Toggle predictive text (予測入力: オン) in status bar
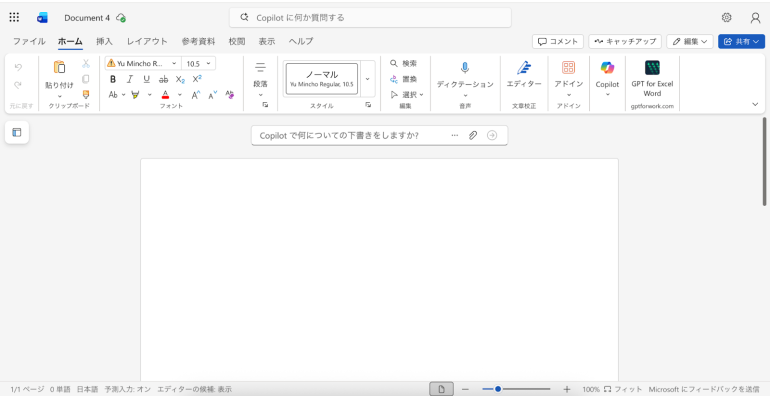The width and height of the screenshot is (770, 396). click(x=127, y=389)
